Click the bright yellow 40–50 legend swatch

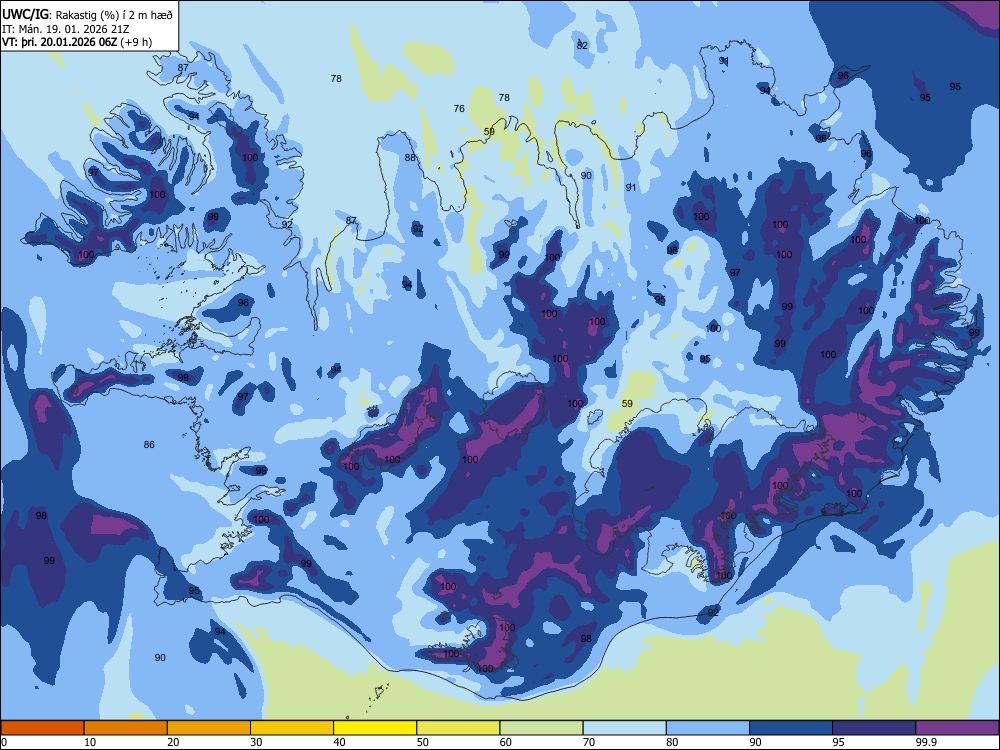(375, 728)
